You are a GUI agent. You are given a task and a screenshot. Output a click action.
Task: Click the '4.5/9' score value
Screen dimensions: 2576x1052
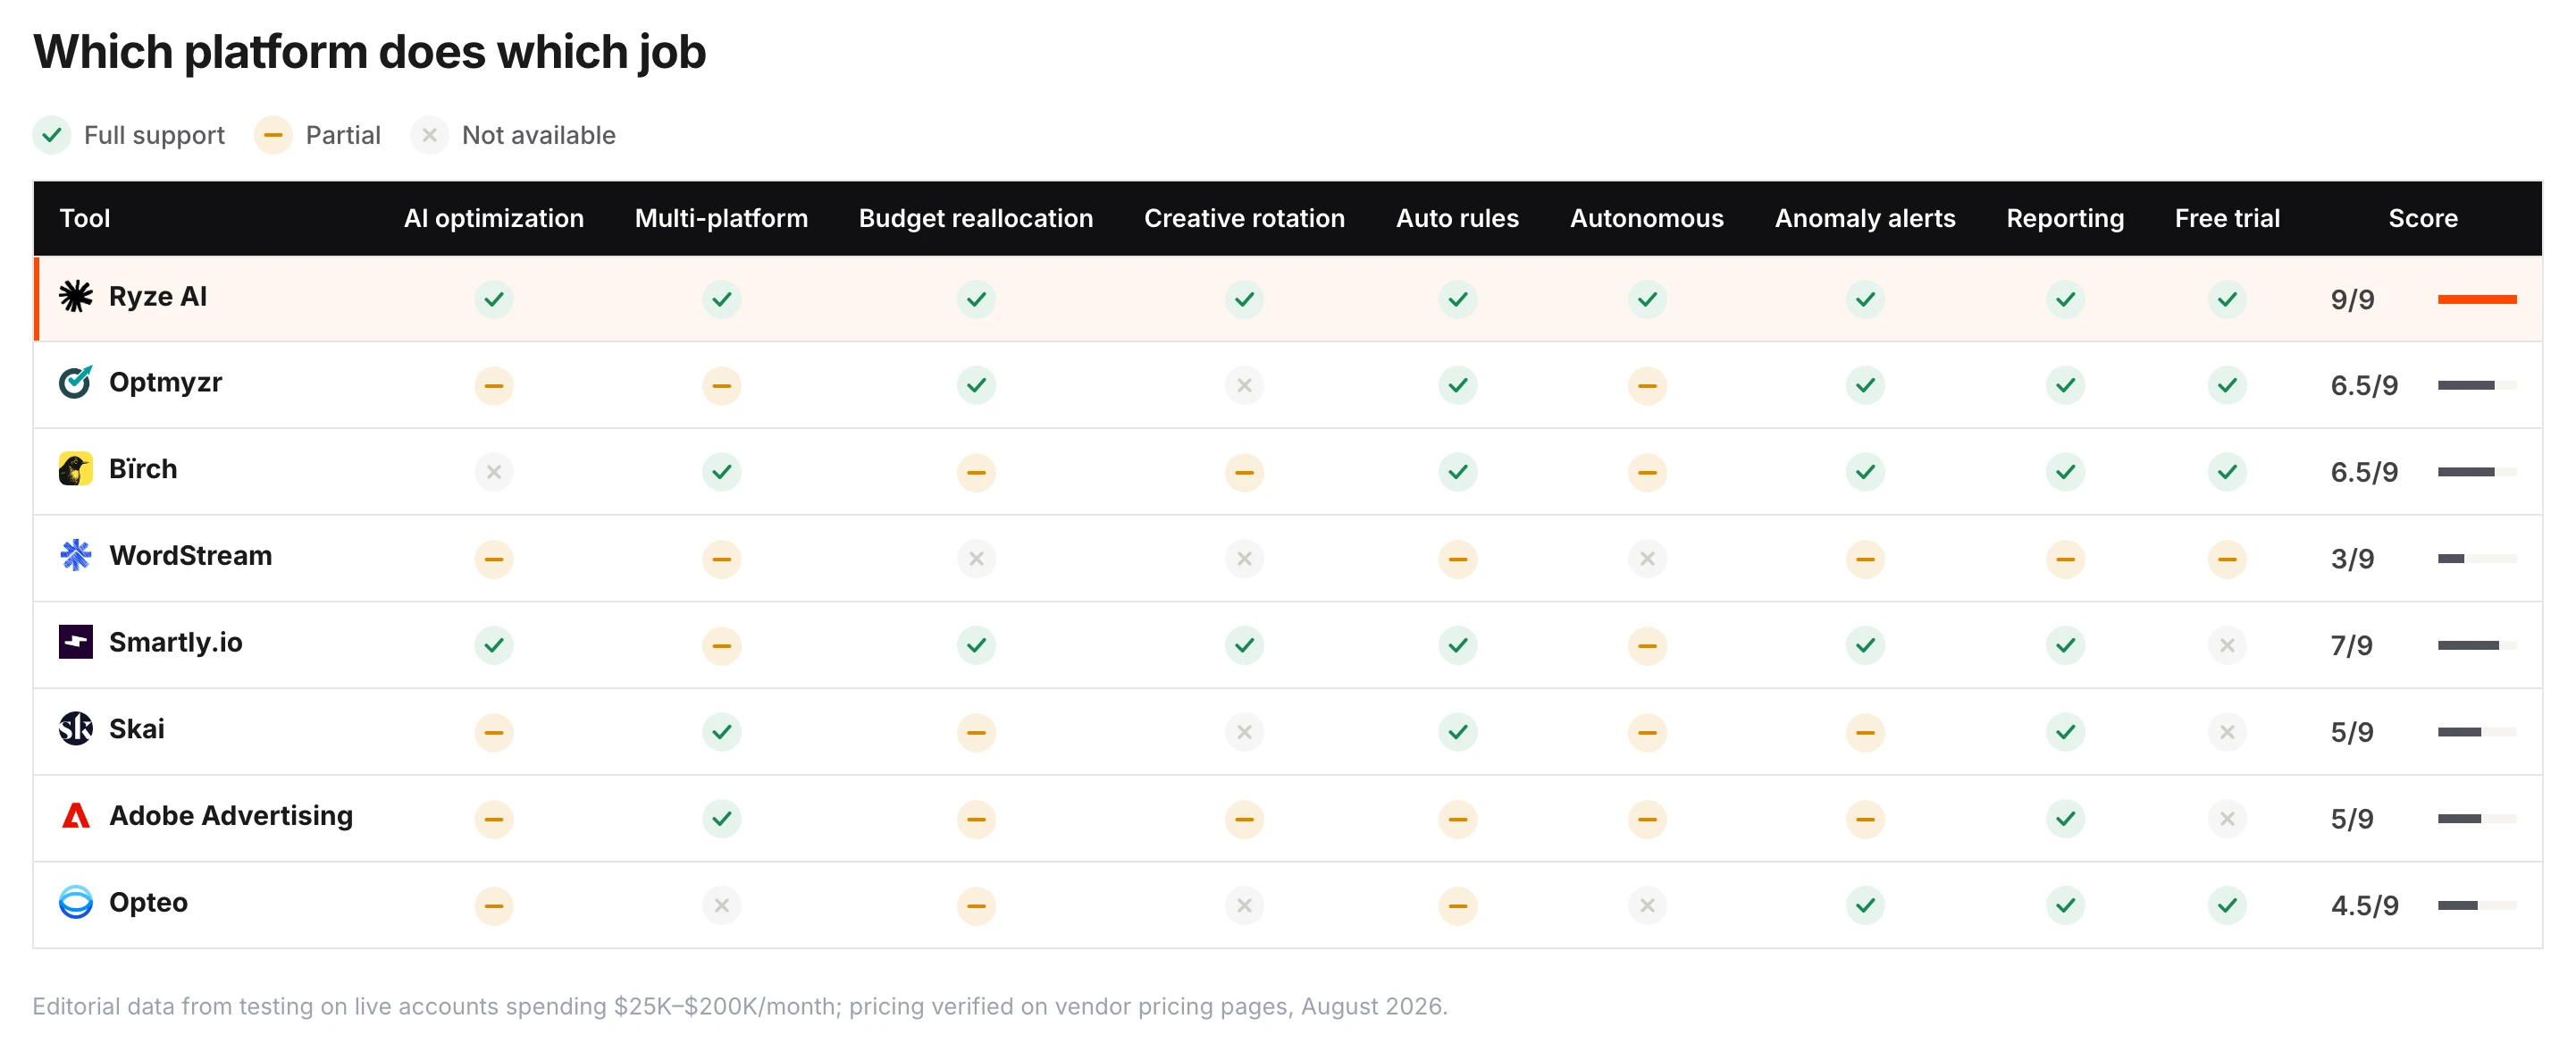(x=2364, y=906)
